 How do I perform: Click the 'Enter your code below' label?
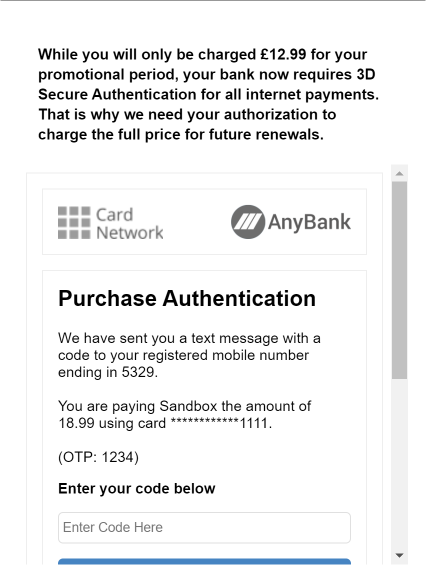point(137,488)
